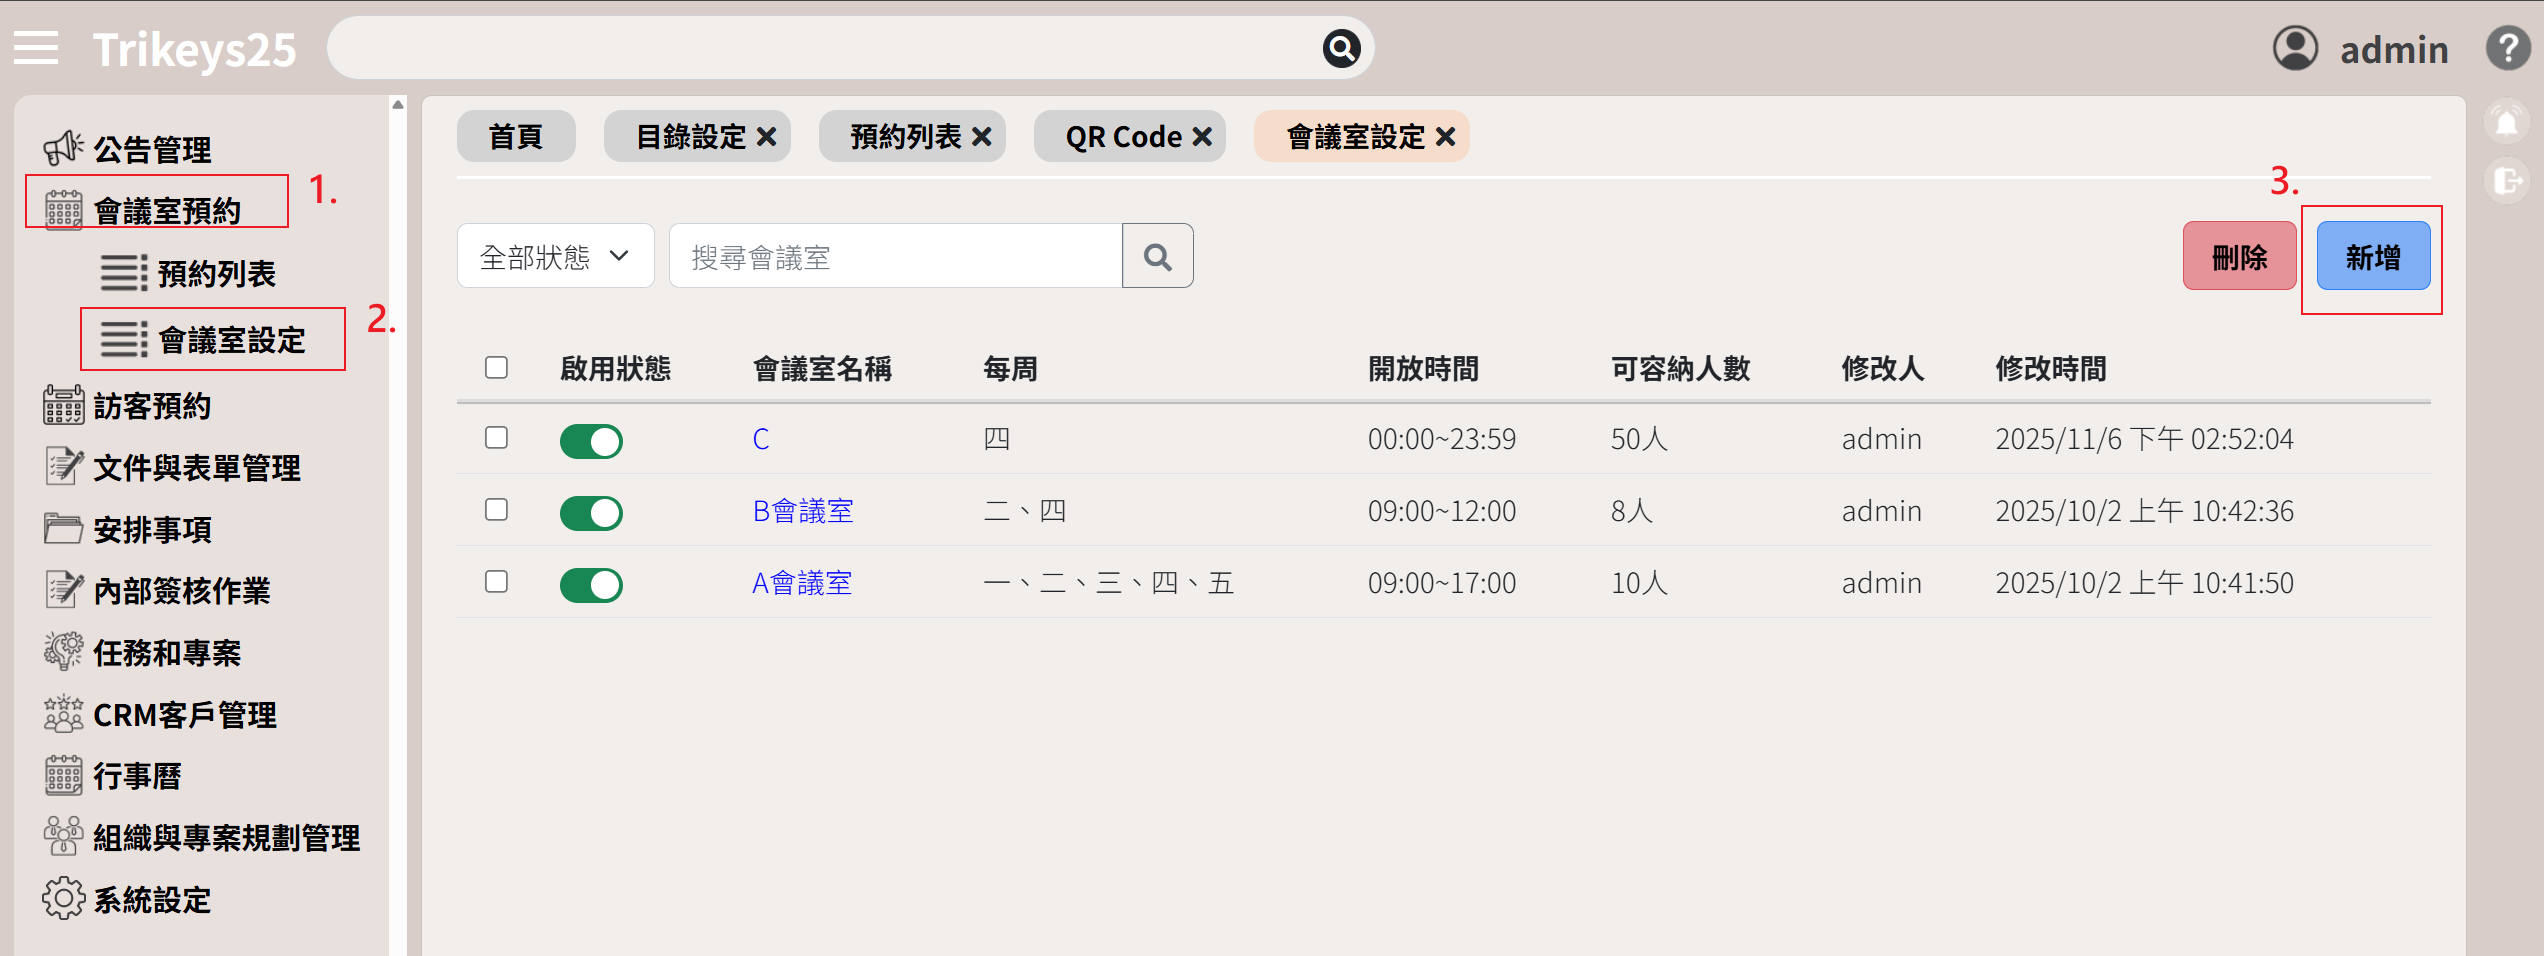The width and height of the screenshot is (2544, 956).
Task: Check the select-all header checkbox
Action: [496, 368]
